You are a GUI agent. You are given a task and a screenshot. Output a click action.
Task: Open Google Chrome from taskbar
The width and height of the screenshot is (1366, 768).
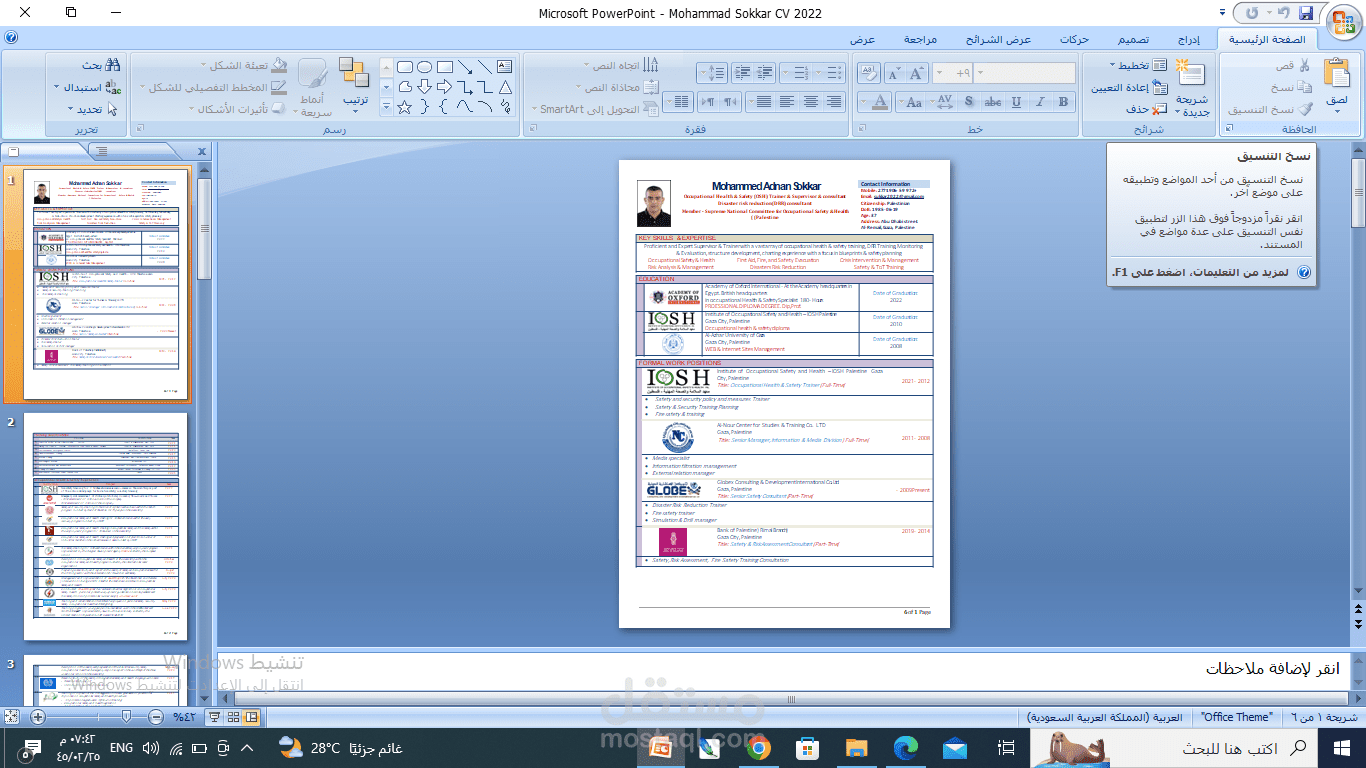pyautogui.click(x=757, y=747)
